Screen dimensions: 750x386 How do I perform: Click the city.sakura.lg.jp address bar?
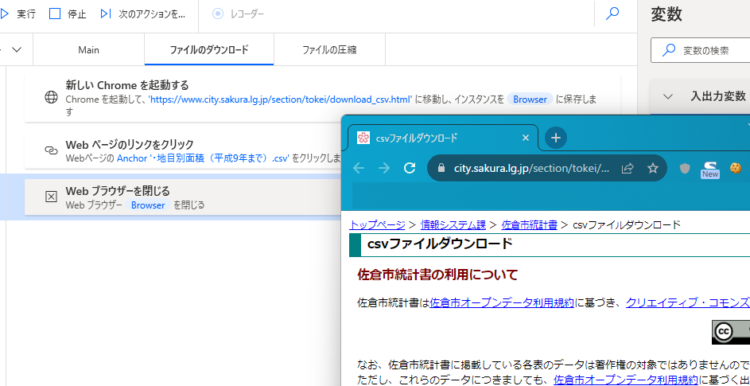tap(532, 168)
